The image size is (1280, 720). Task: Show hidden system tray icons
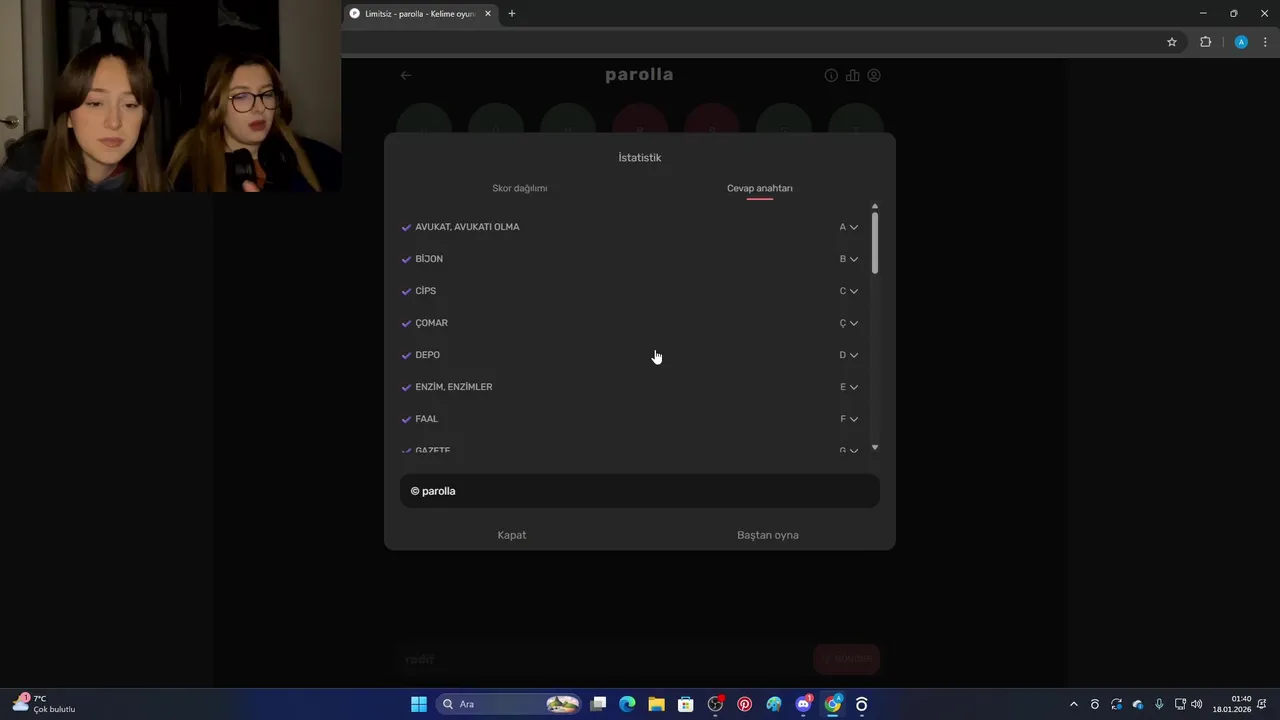pos(1074,704)
